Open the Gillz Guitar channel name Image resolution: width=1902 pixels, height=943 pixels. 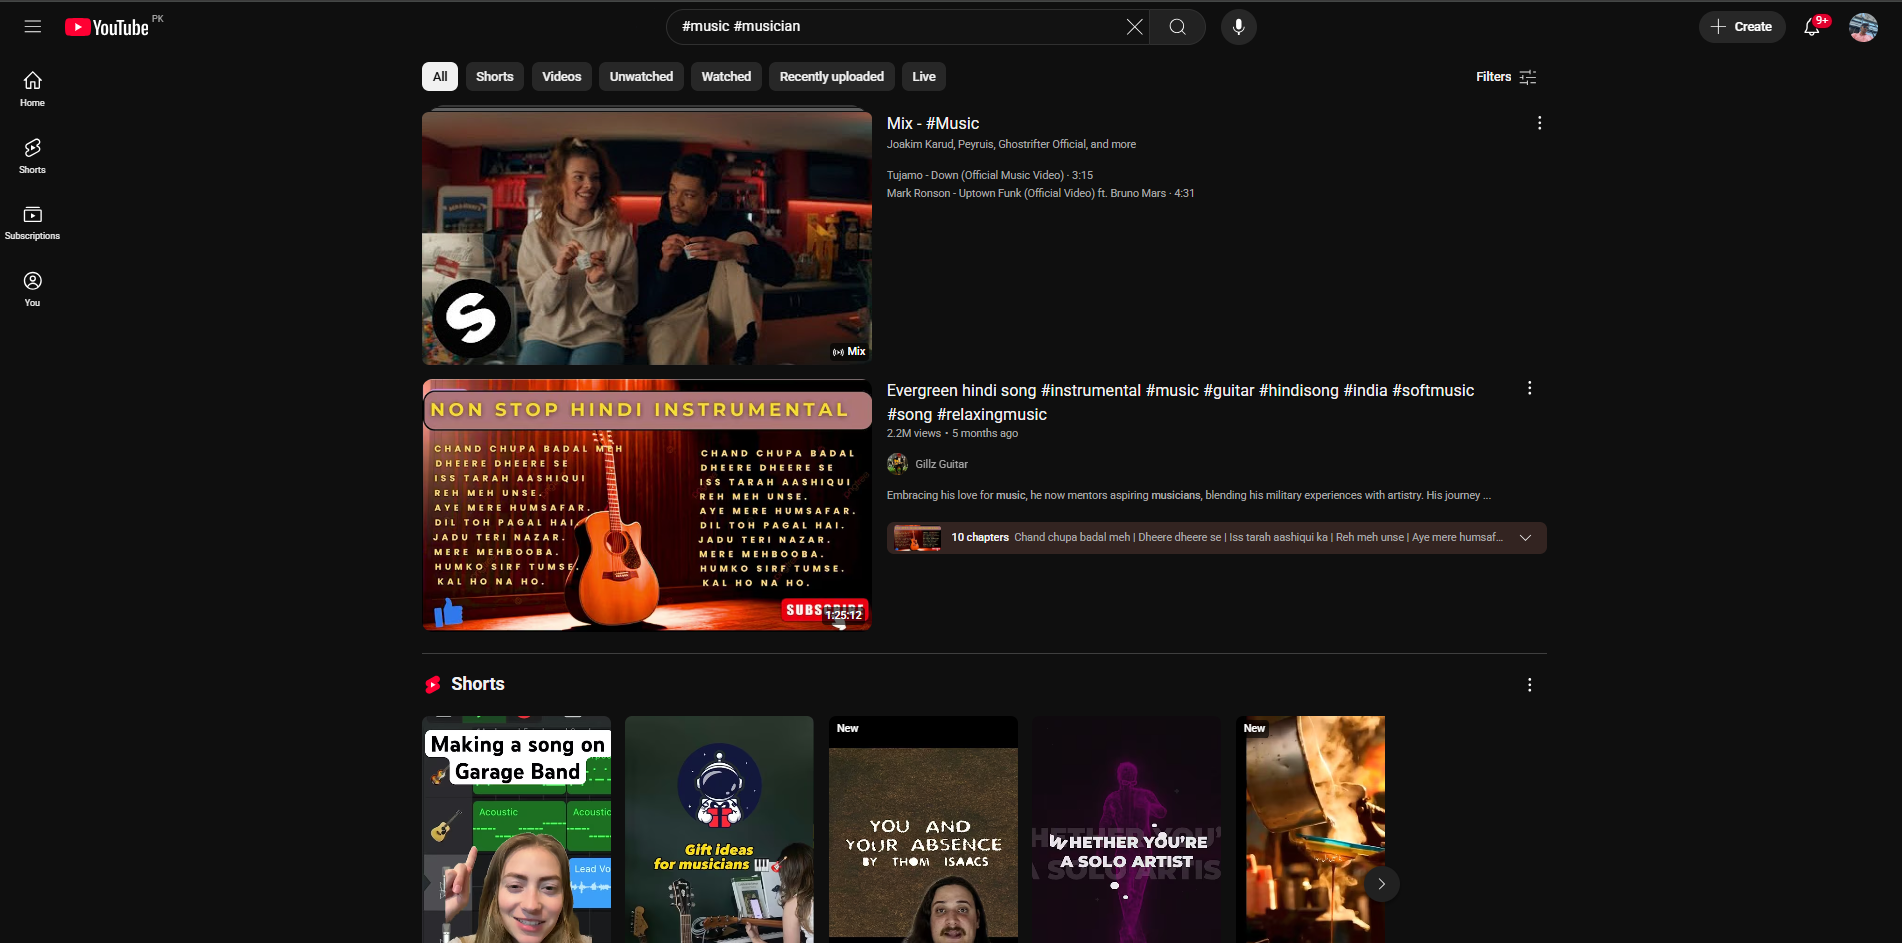coord(941,464)
